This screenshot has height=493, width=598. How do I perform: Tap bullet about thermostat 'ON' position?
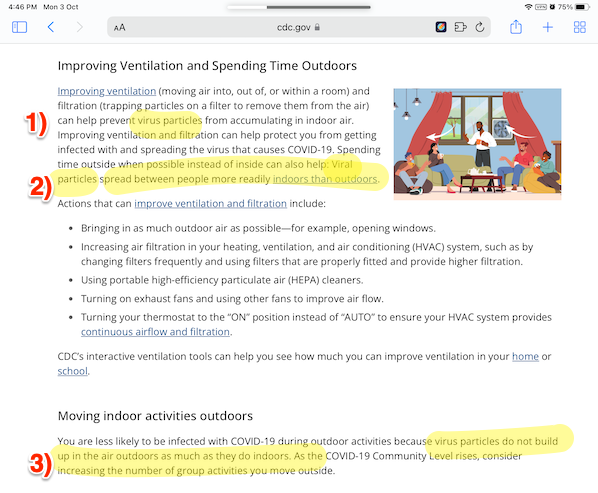coord(316,324)
